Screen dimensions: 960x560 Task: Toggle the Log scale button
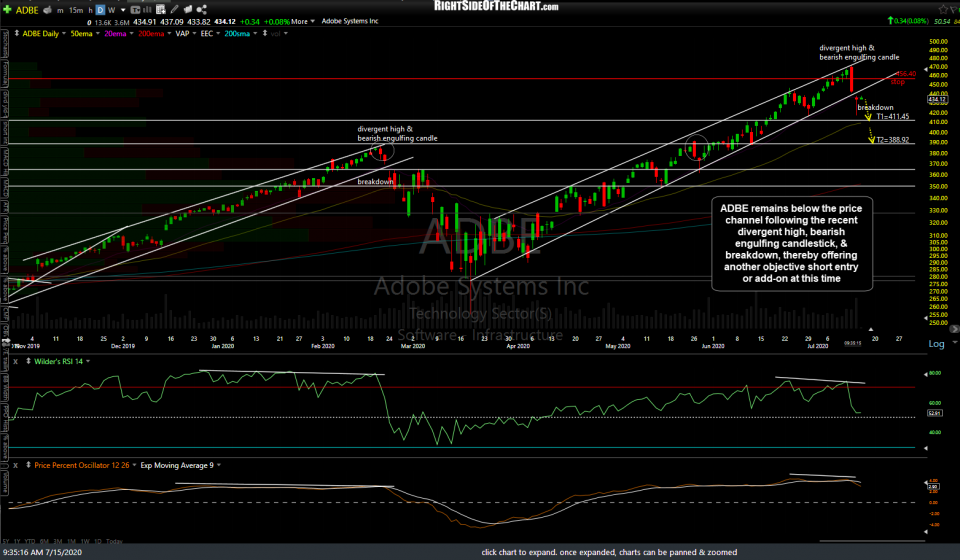tap(936, 344)
